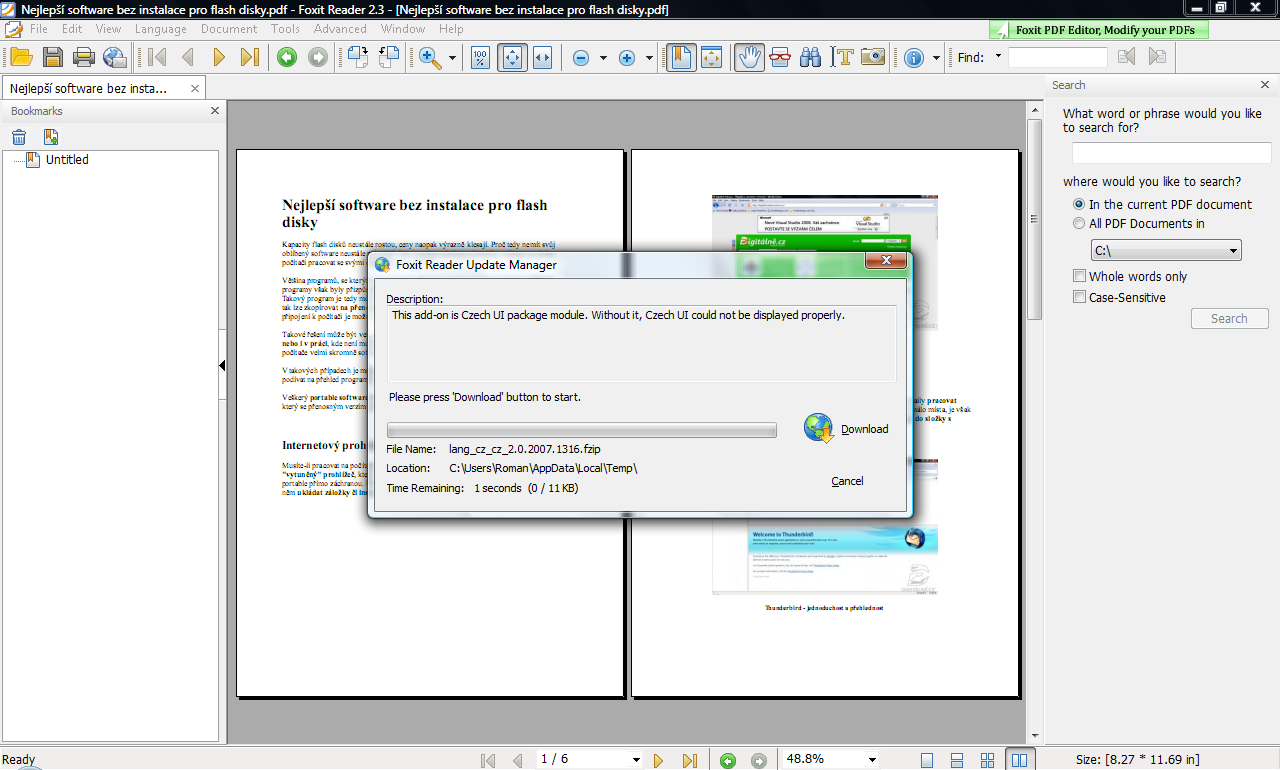Go to first page using the top toolbar
The image size is (1280, 770).
157,57
